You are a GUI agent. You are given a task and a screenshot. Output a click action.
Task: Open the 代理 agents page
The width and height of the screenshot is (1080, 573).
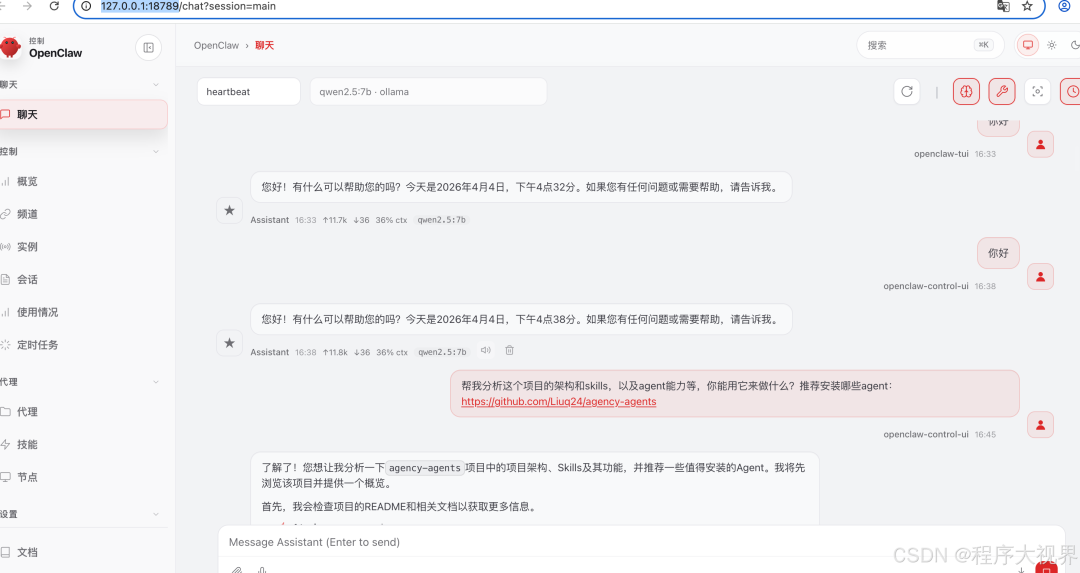[x=28, y=412]
